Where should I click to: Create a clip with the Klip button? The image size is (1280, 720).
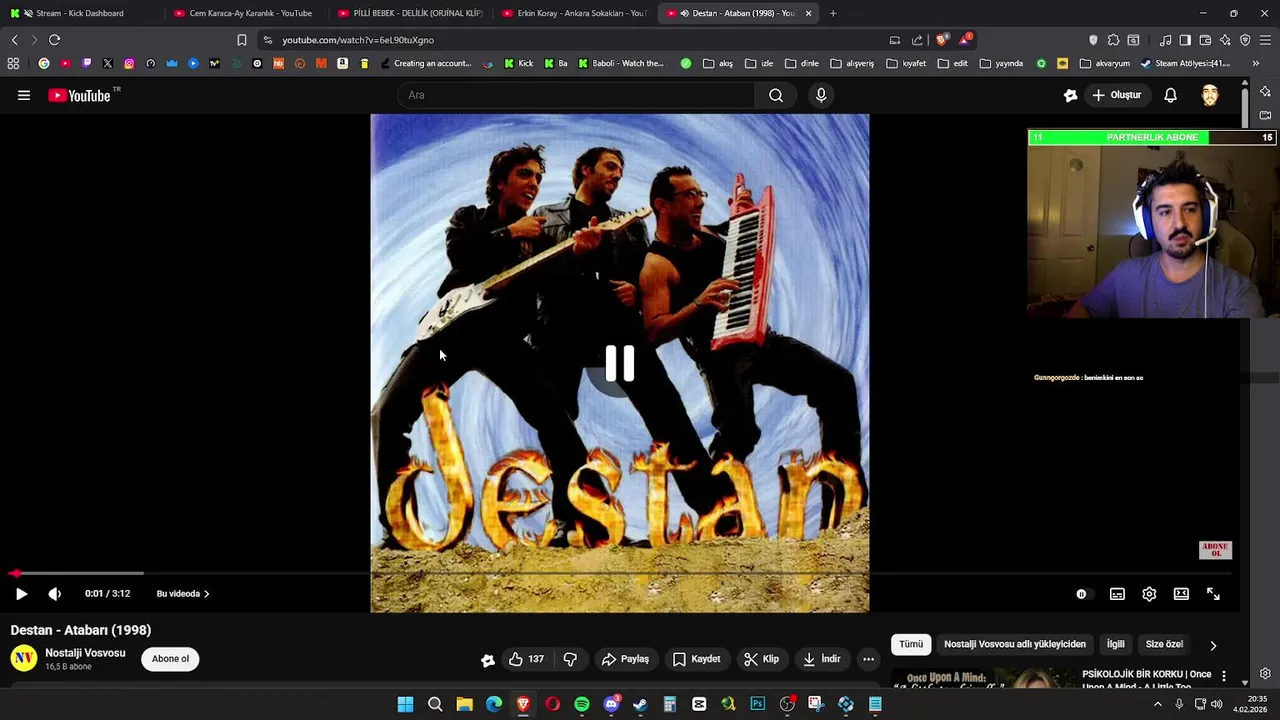point(761,659)
